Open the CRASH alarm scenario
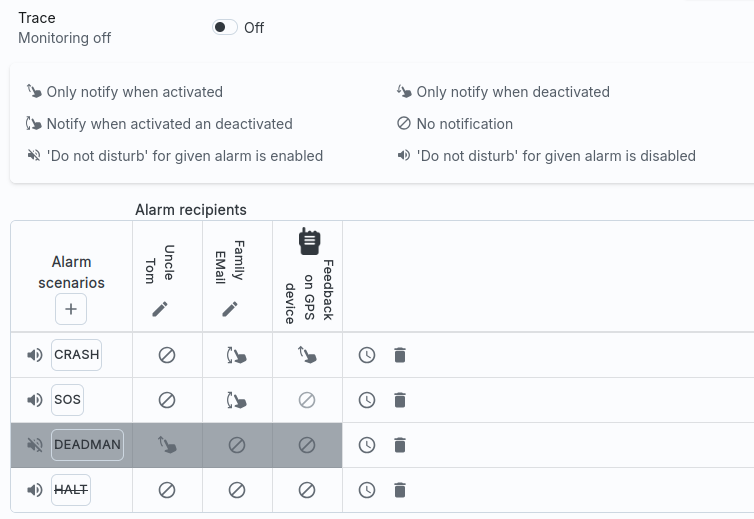This screenshot has width=754, height=519. 76,355
